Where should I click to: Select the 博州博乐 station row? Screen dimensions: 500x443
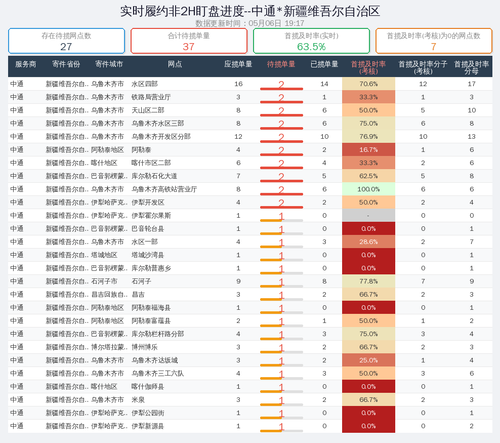[250, 347]
